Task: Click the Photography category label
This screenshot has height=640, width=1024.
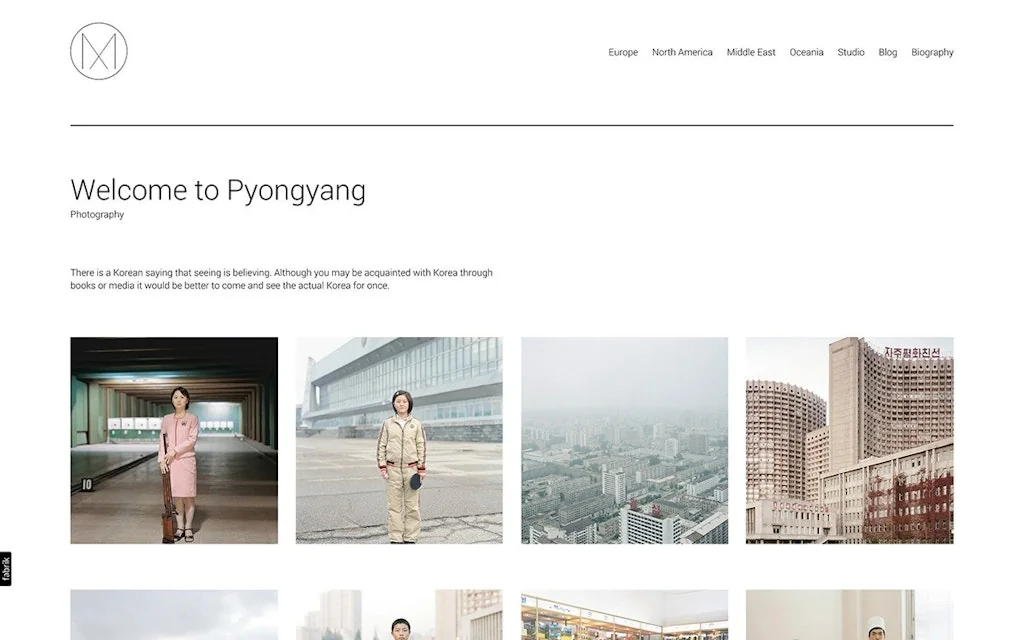Action: [97, 214]
